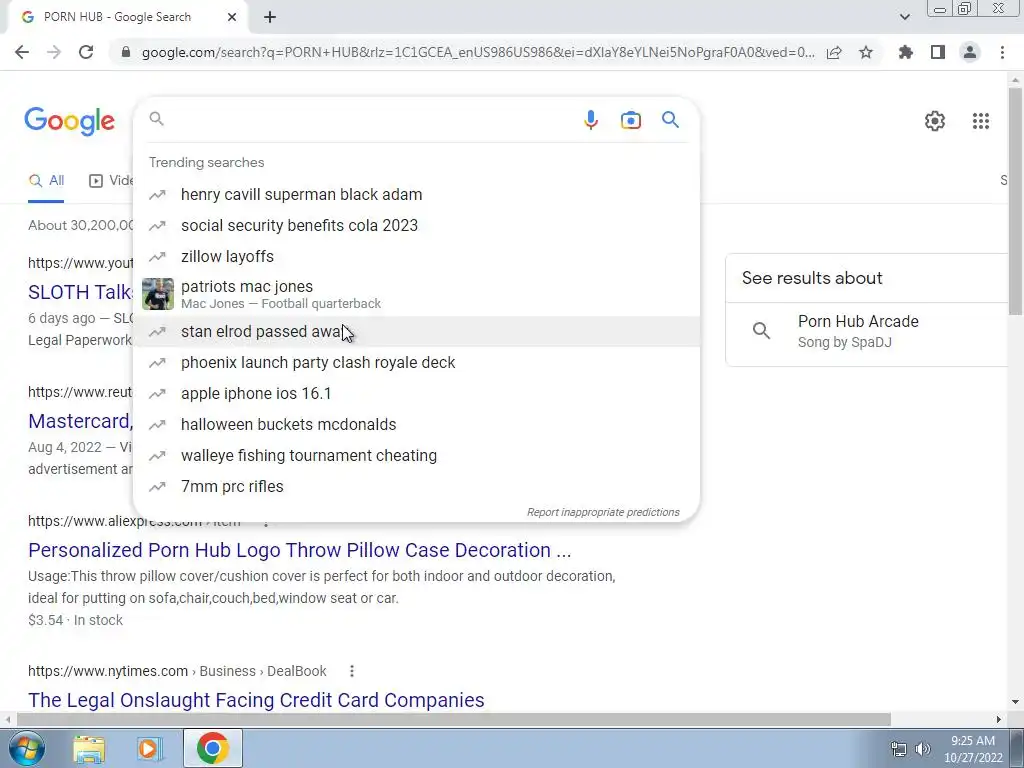Image resolution: width=1024 pixels, height=768 pixels.
Task: Share this page via share icon
Action: pyautogui.click(x=834, y=52)
